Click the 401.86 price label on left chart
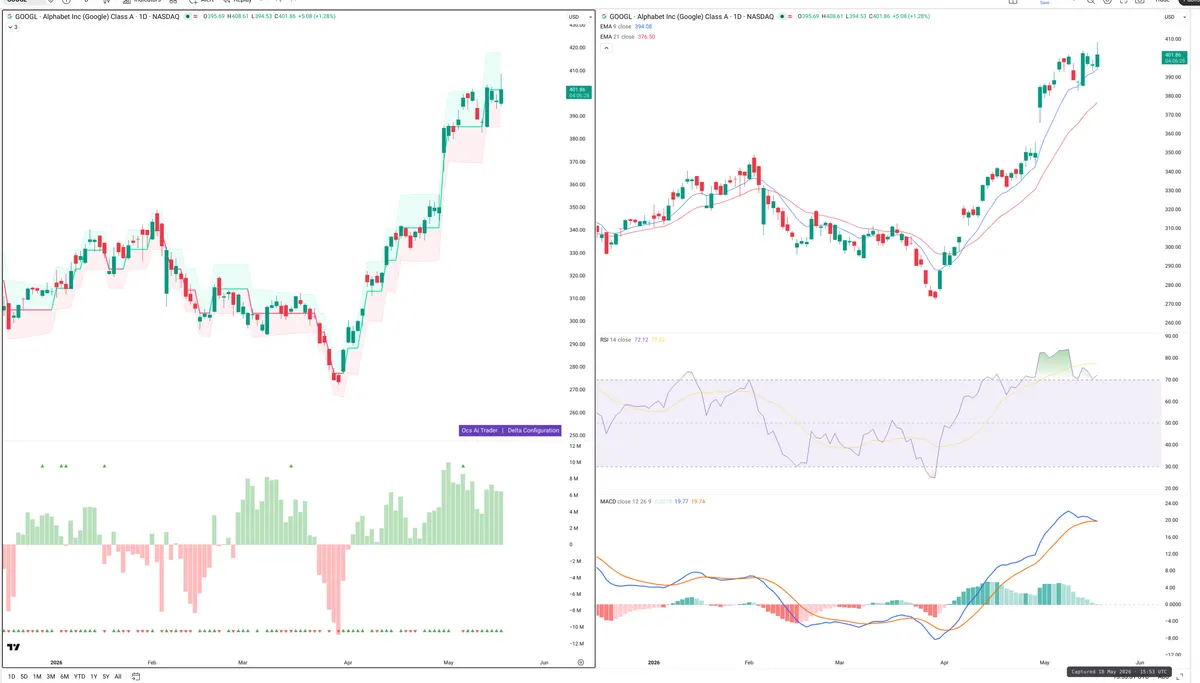Screen dimensions: 1200x683 (579, 93)
